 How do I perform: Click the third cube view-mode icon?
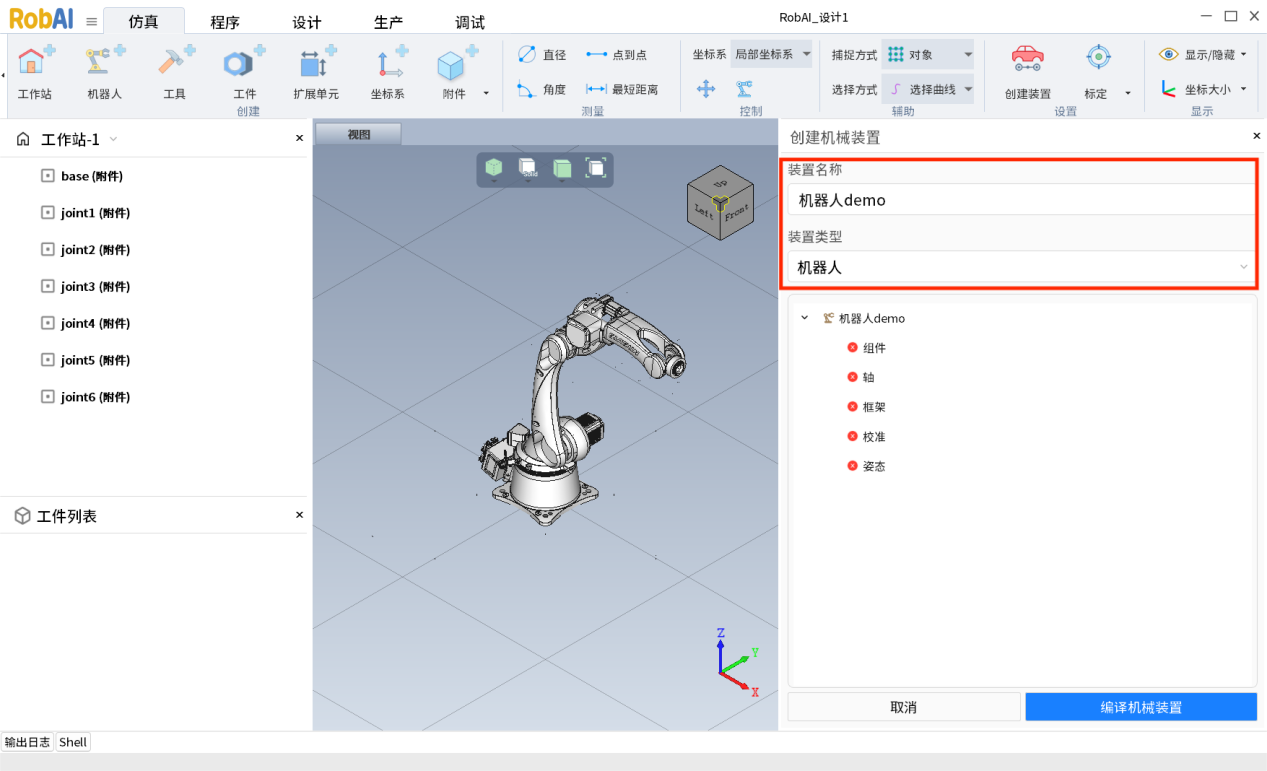(x=562, y=168)
